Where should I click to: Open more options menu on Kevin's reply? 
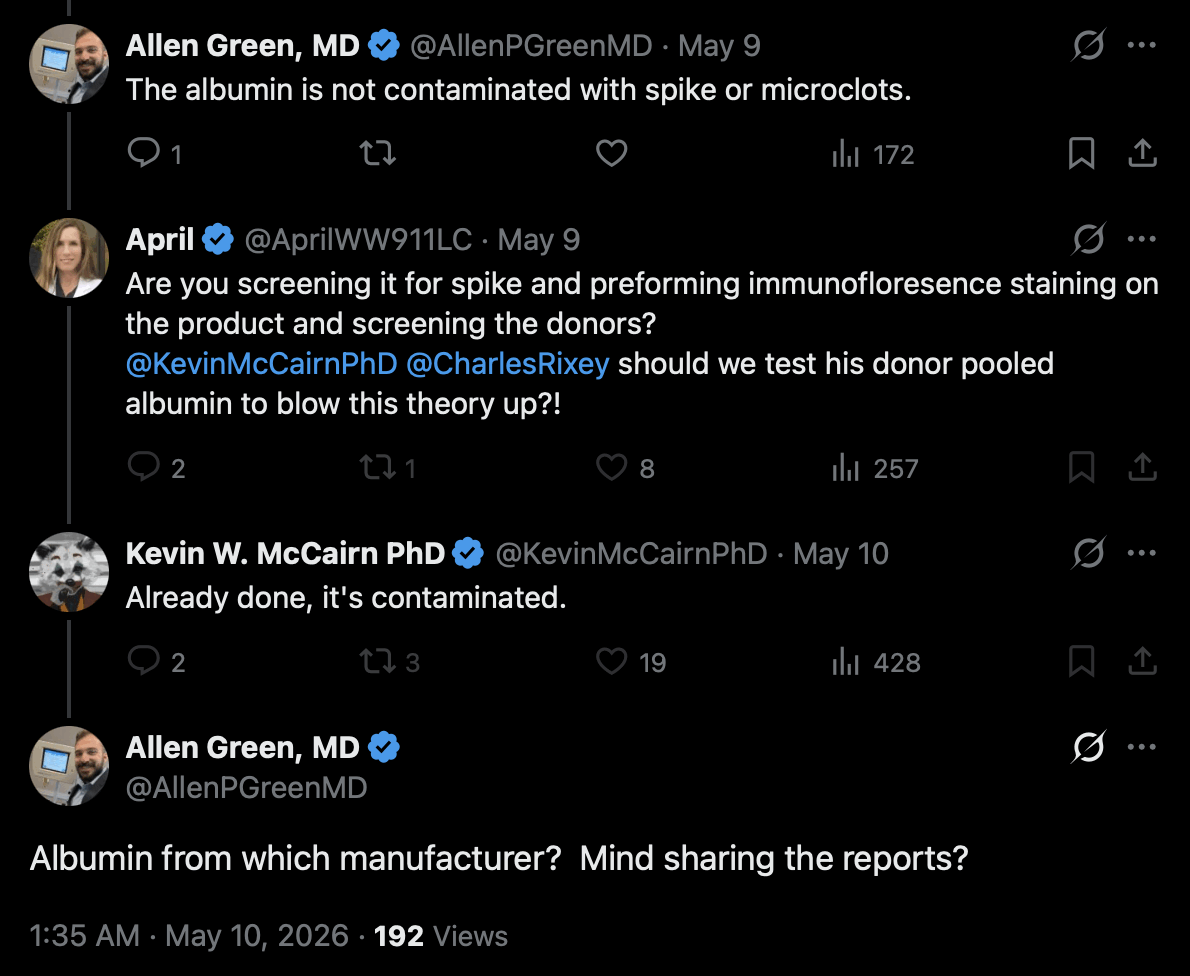1142,553
